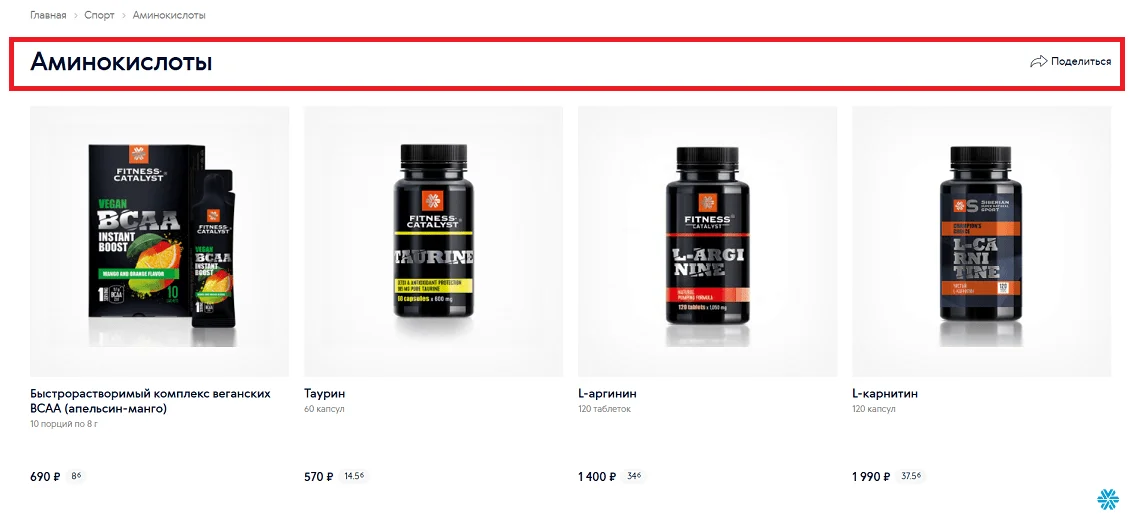Click the blue snowflake logo icon
Viewport: 1131px width, 520px height.
[x=1106, y=498]
